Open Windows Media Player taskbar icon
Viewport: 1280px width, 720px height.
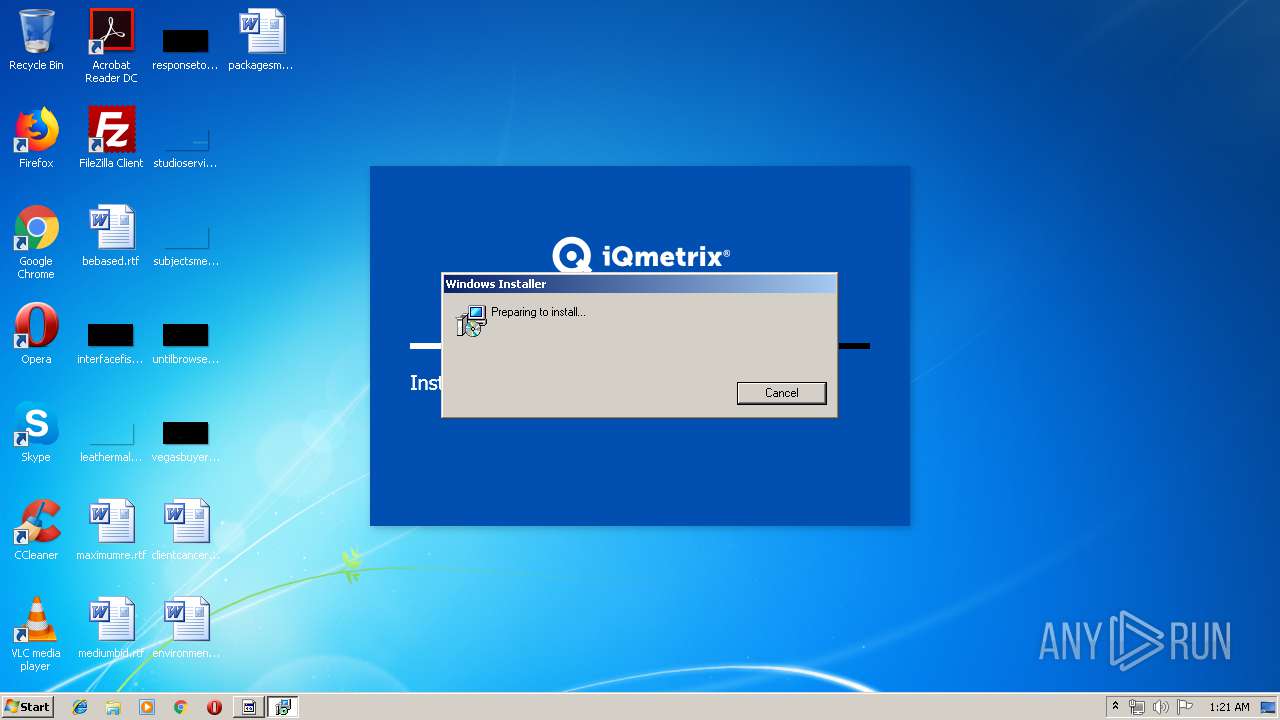coord(147,707)
